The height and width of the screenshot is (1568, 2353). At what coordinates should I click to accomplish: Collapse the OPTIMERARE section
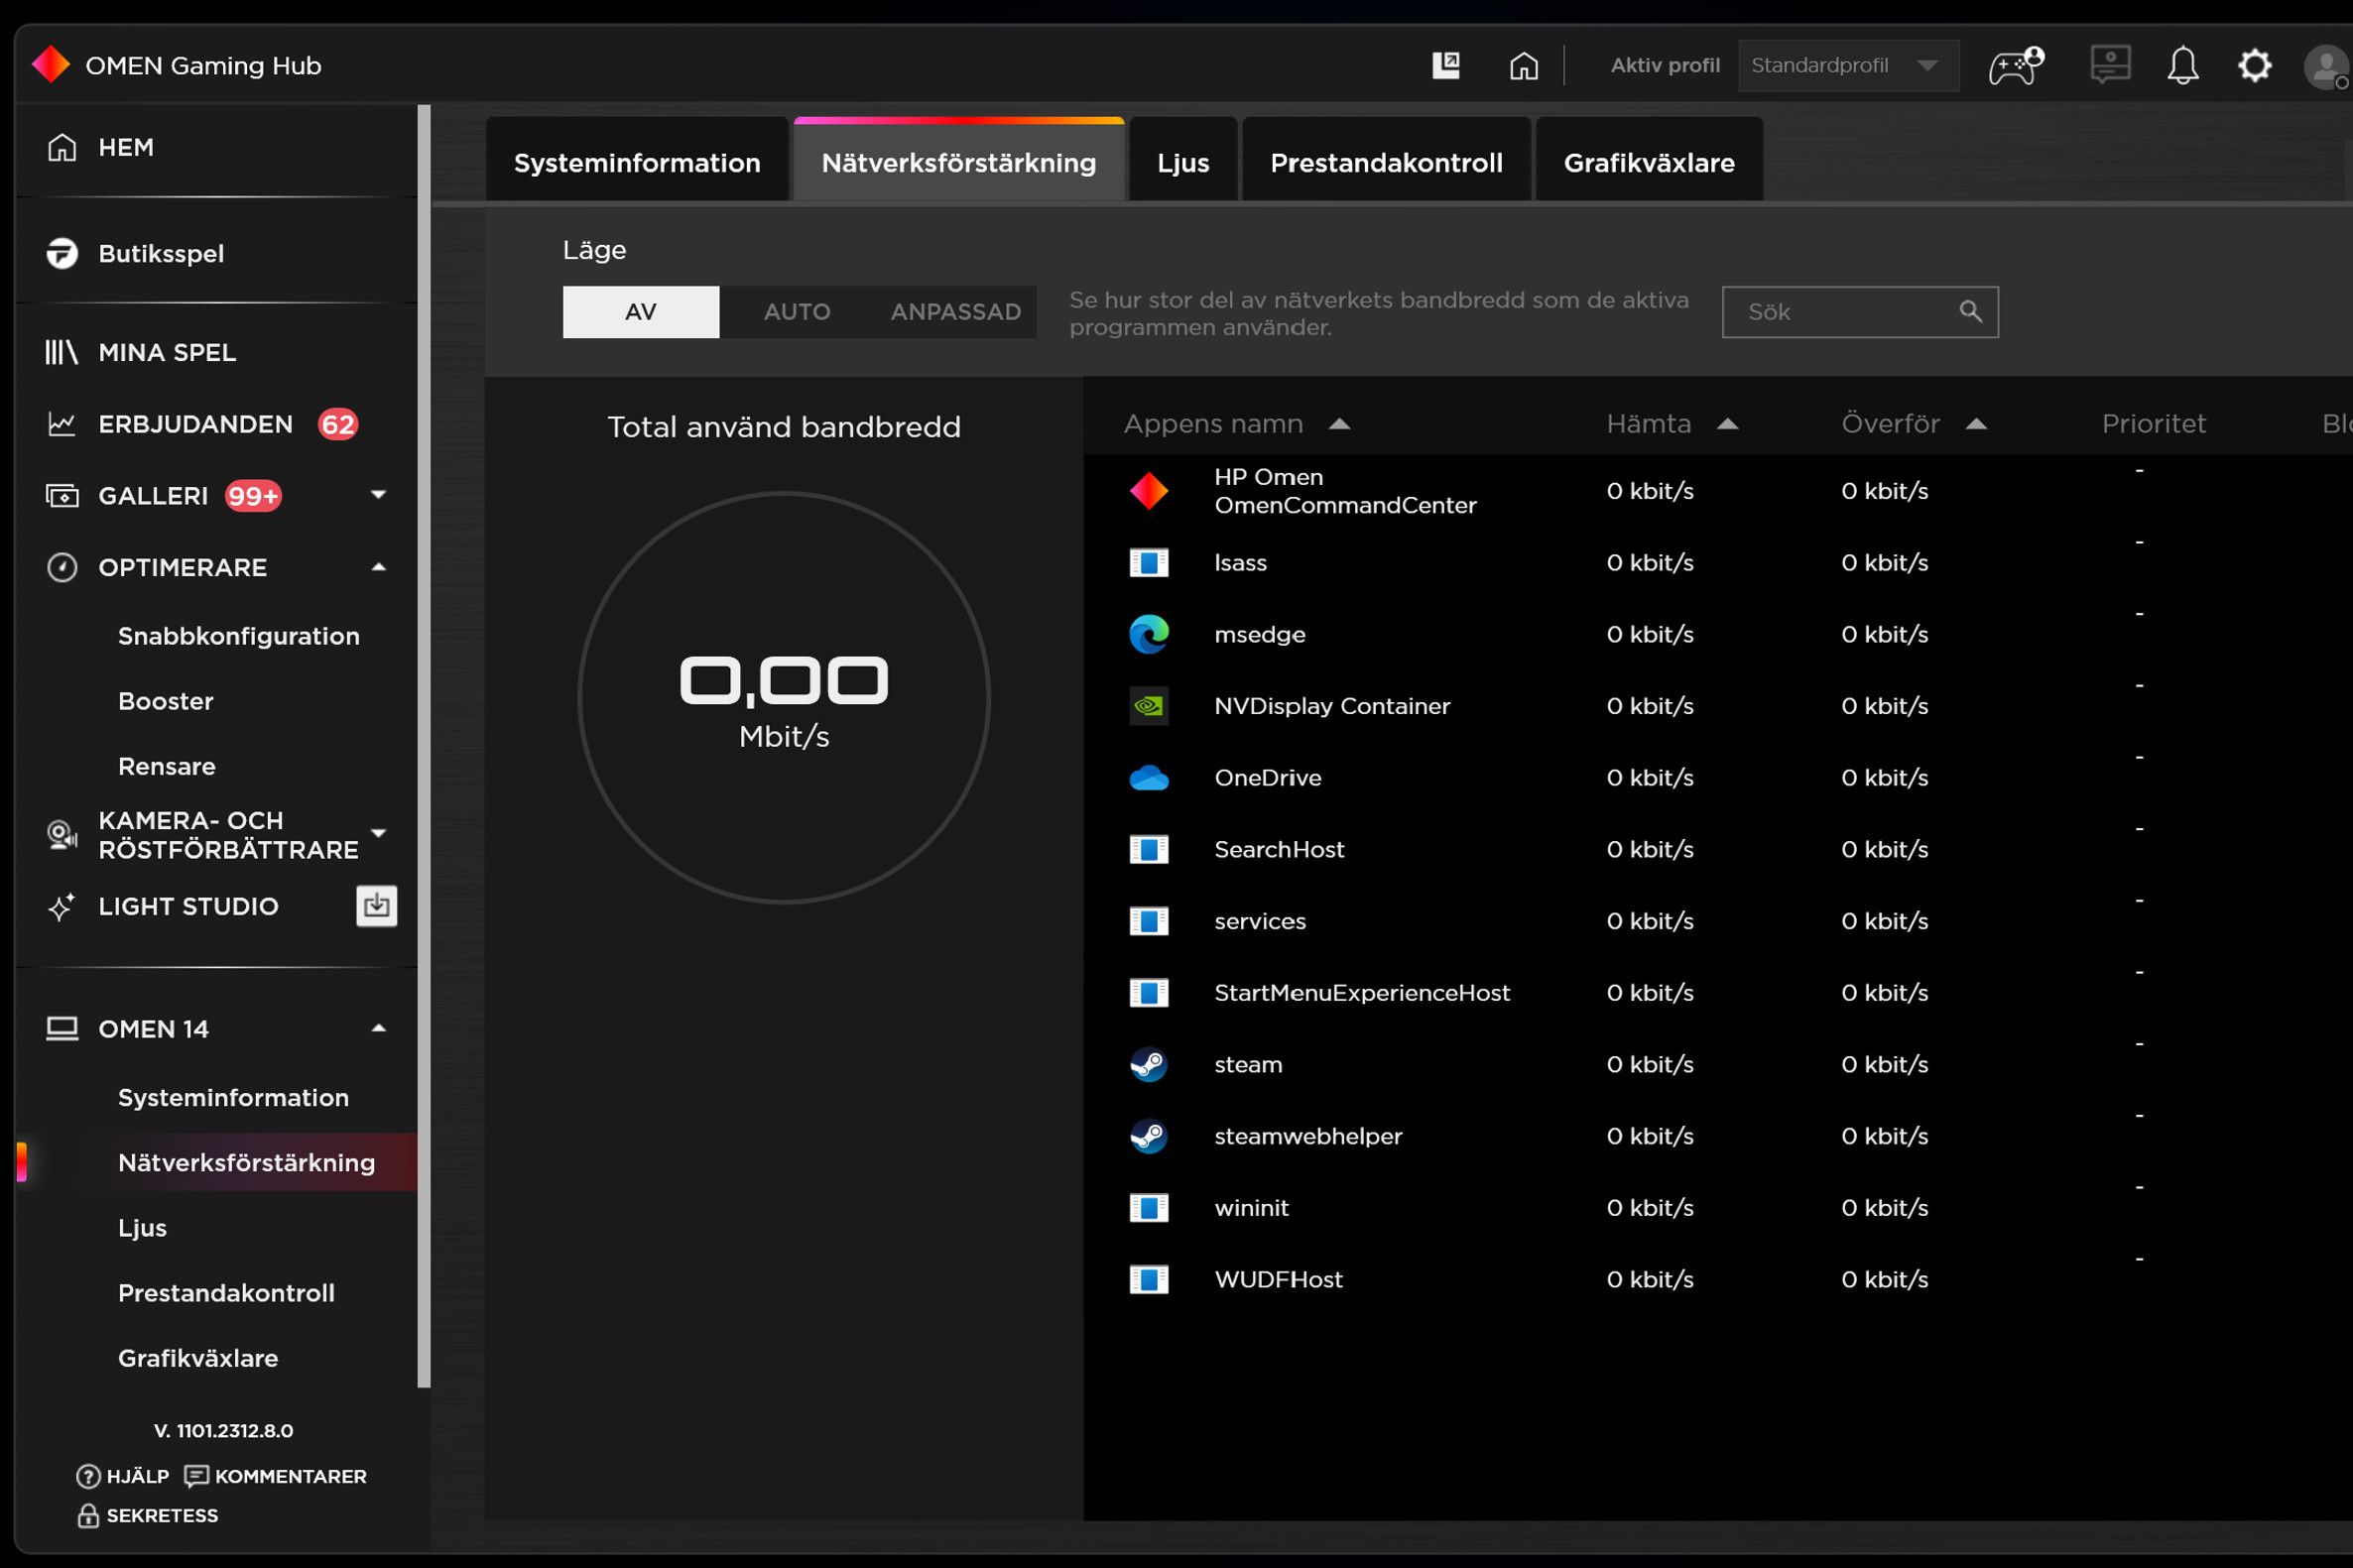378,567
